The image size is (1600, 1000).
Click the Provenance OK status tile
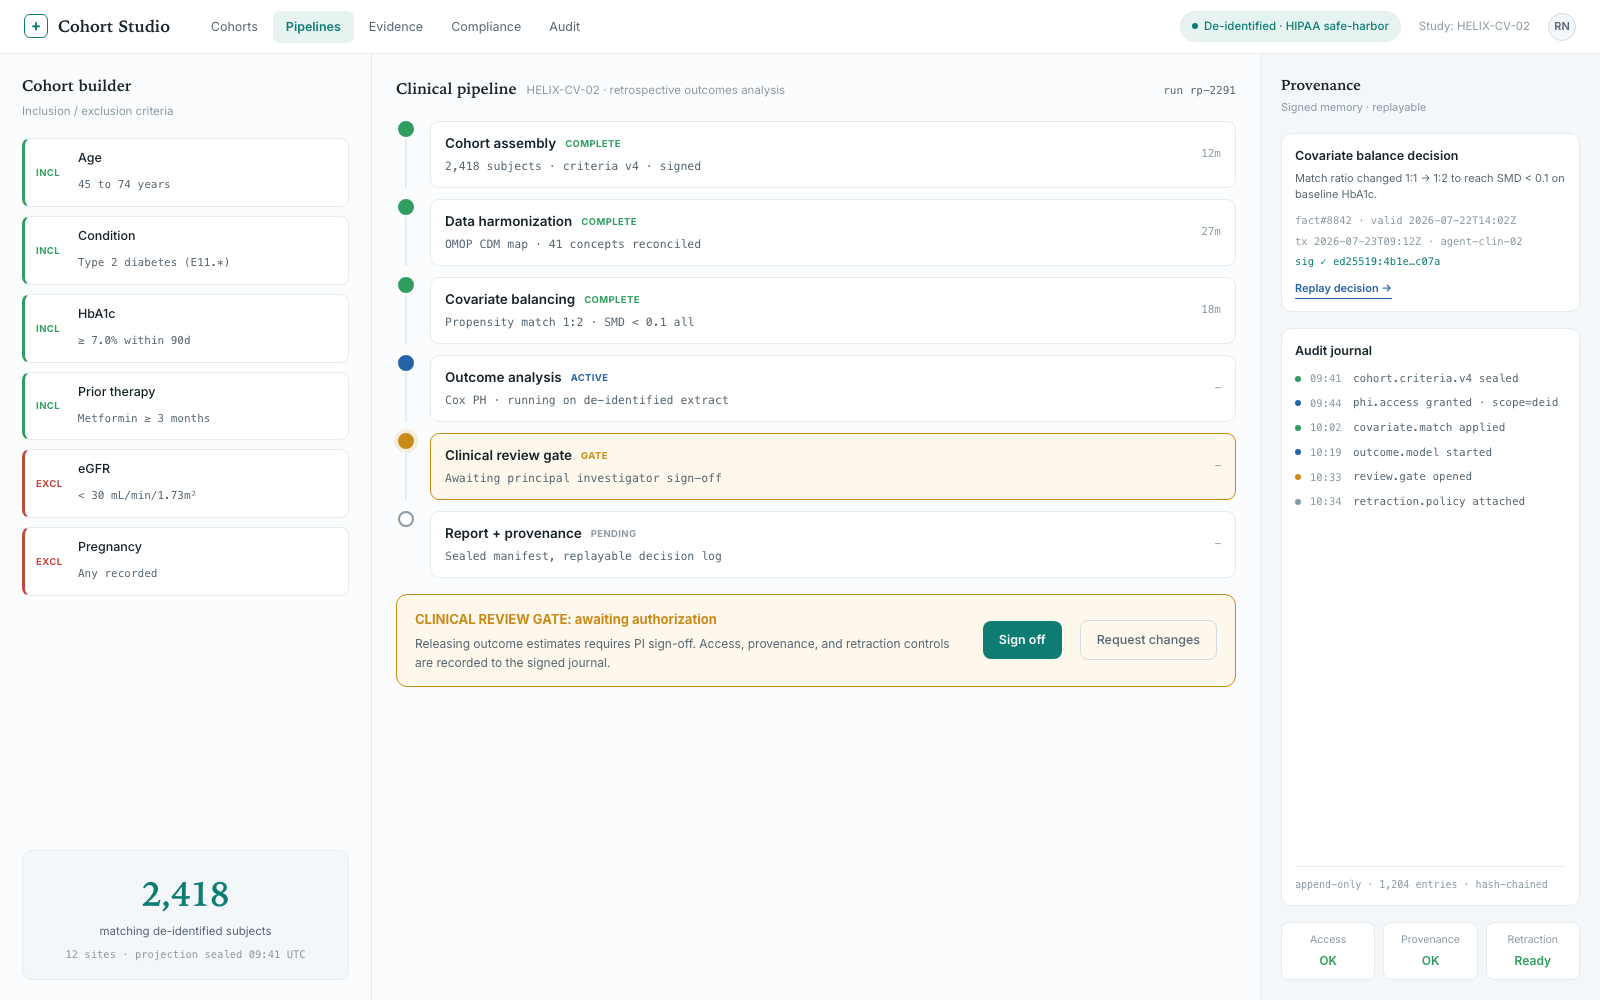click(1430, 950)
